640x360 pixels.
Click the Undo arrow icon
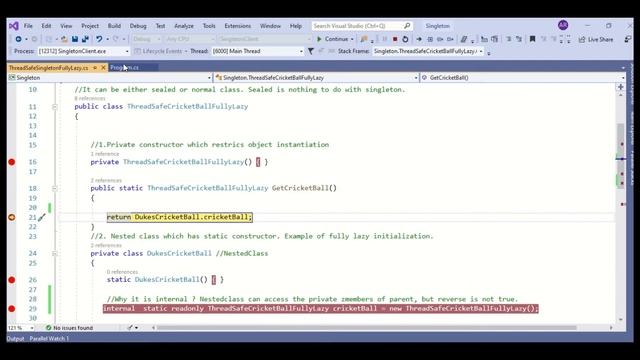[x=99, y=39]
